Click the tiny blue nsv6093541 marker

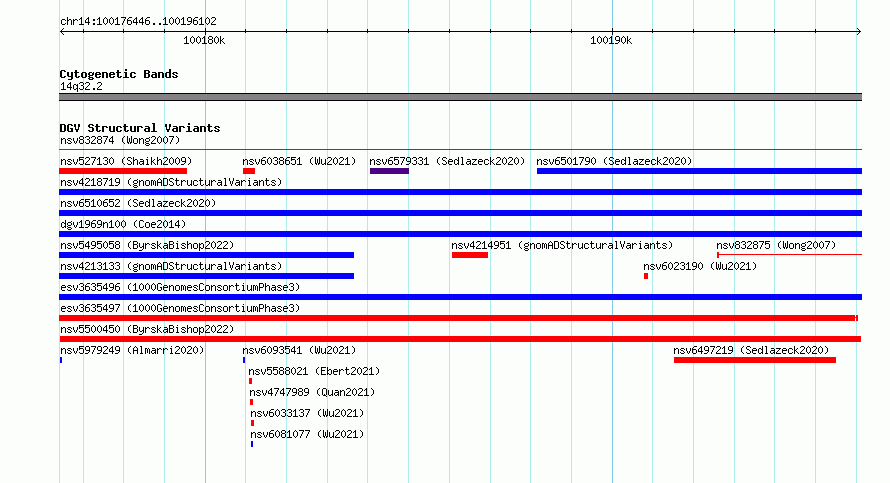tap(244, 360)
